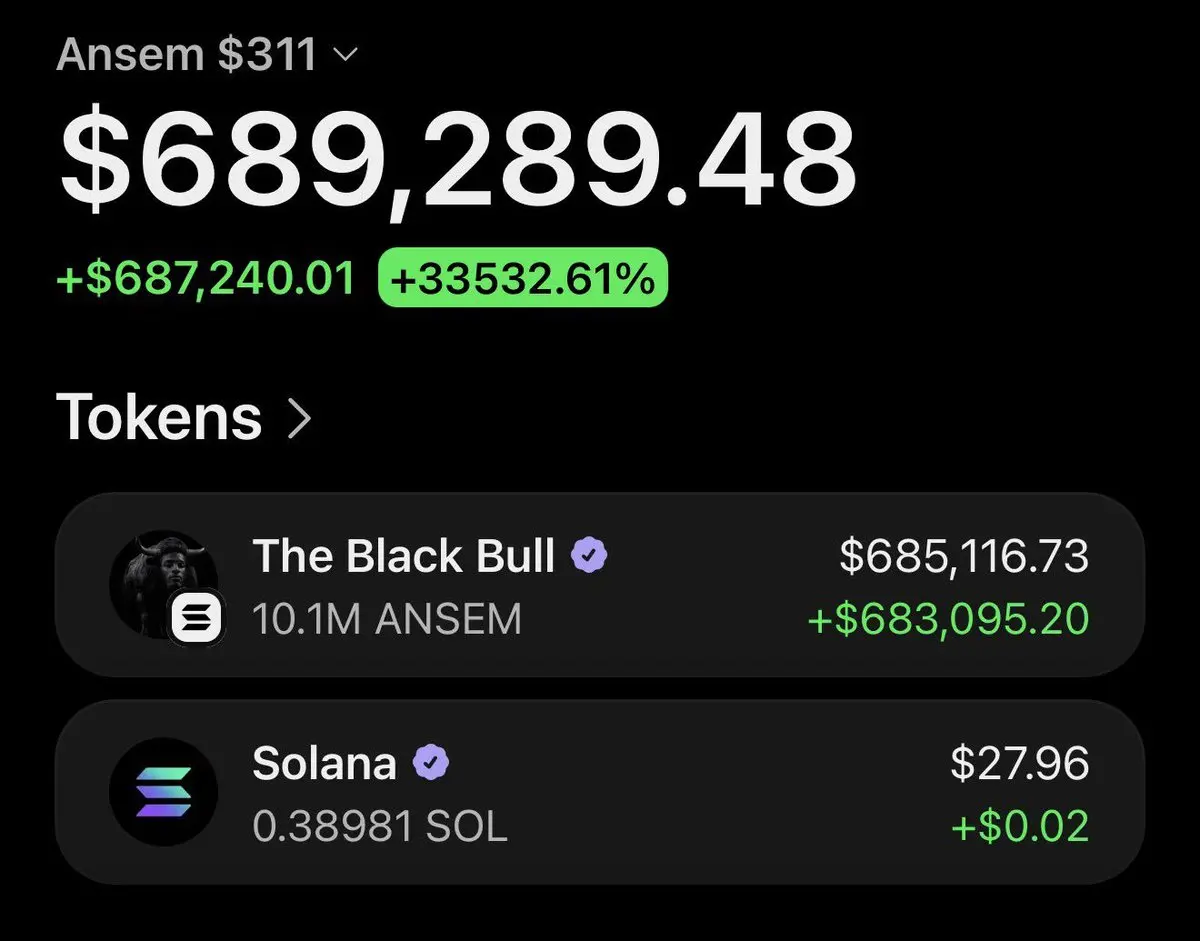Image resolution: width=1200 pixels, height=941 pixels.
Task: Tap the 0.38981 SOL balance label
Action: pyautogui.click(x=380, y=827)
